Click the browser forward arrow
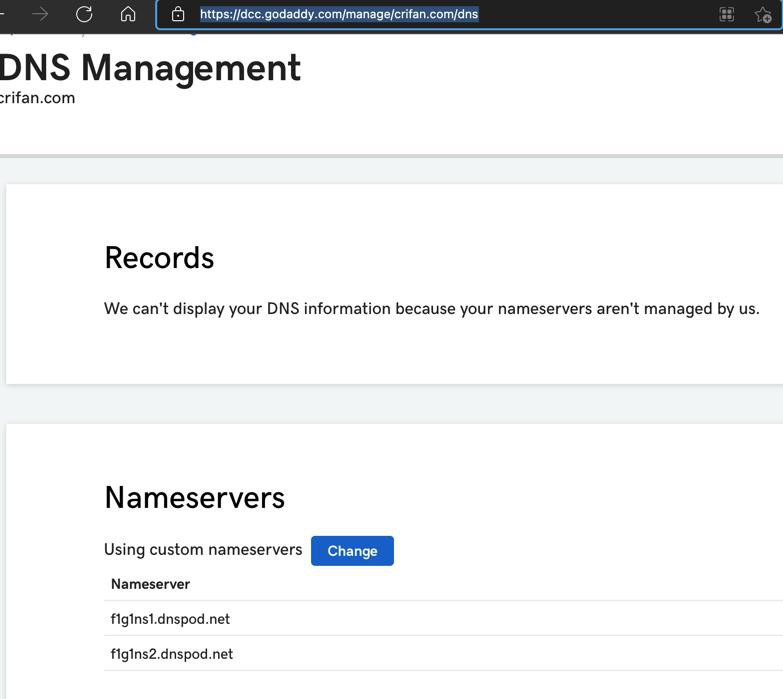This screenshot has width=783, height=699. 40,14
